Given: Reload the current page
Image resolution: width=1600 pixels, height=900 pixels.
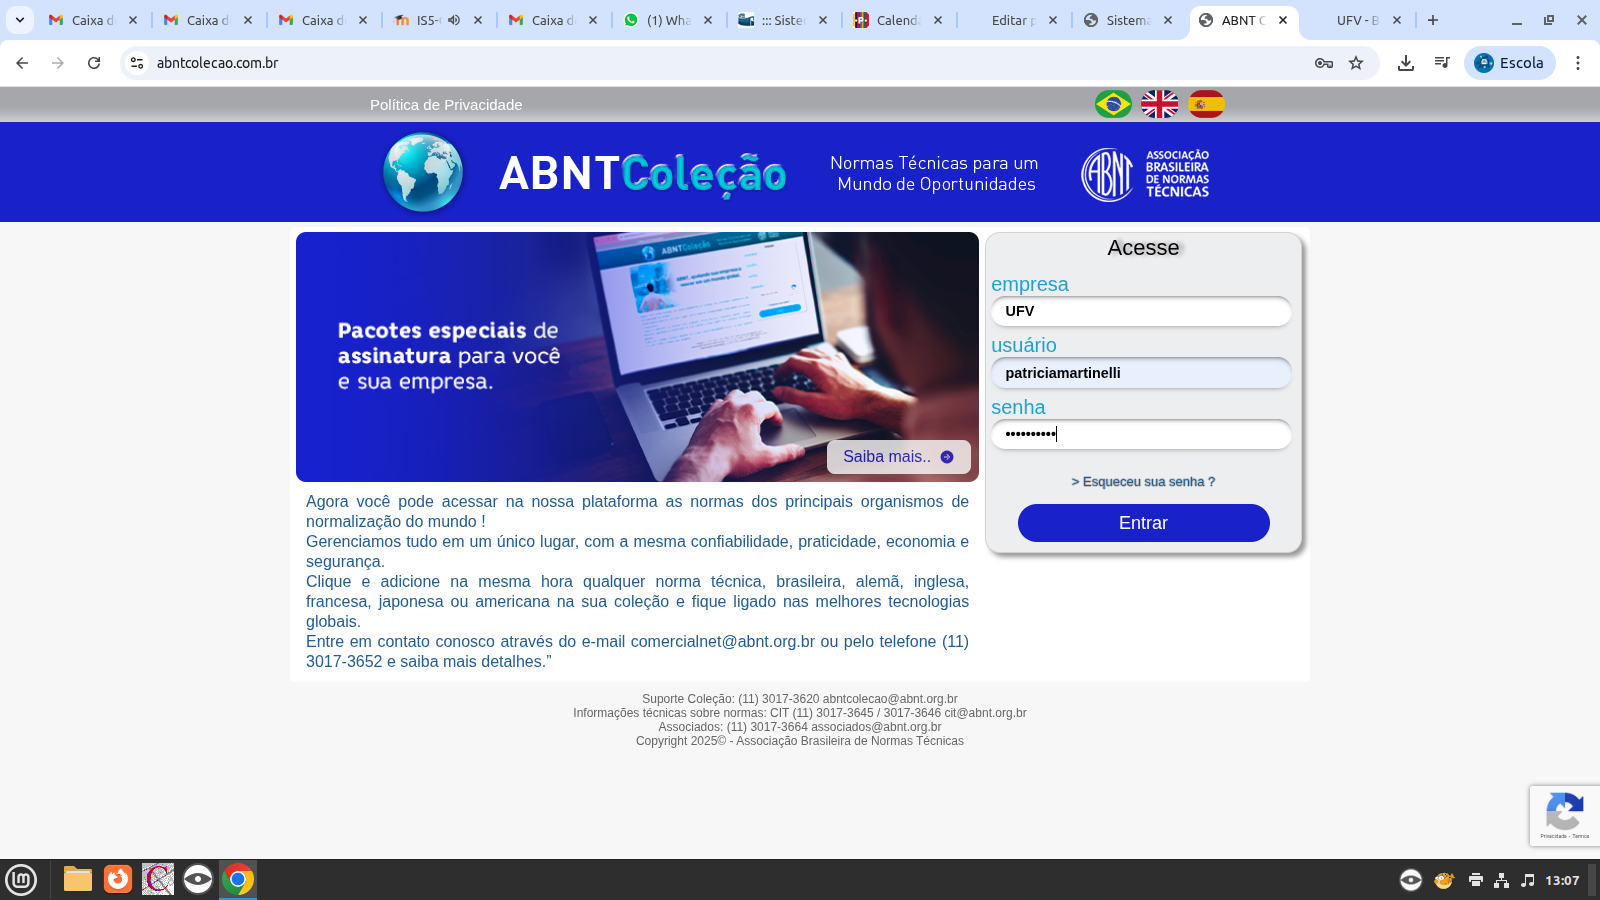Looking at the screenshot, I should pyautogui.click(x=94, y=63).
